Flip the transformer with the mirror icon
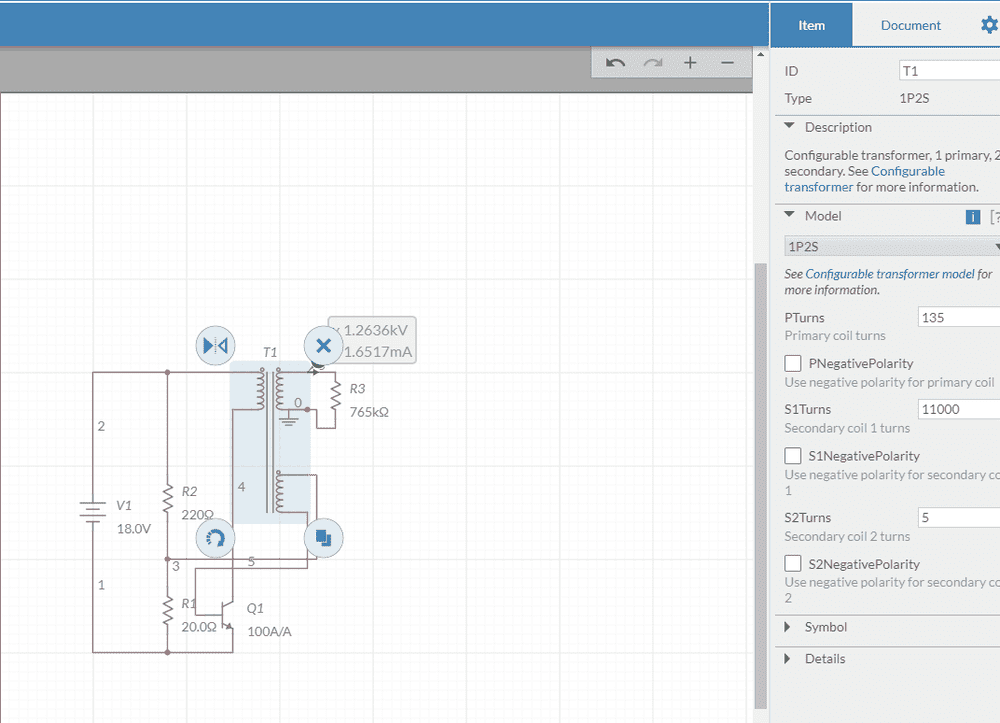 click(215, 345)
